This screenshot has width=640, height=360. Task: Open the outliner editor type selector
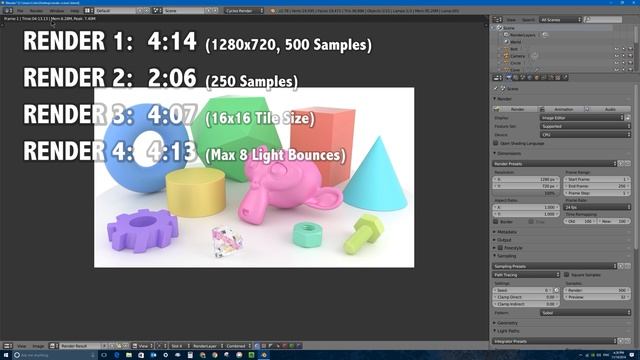coord(497,20)
